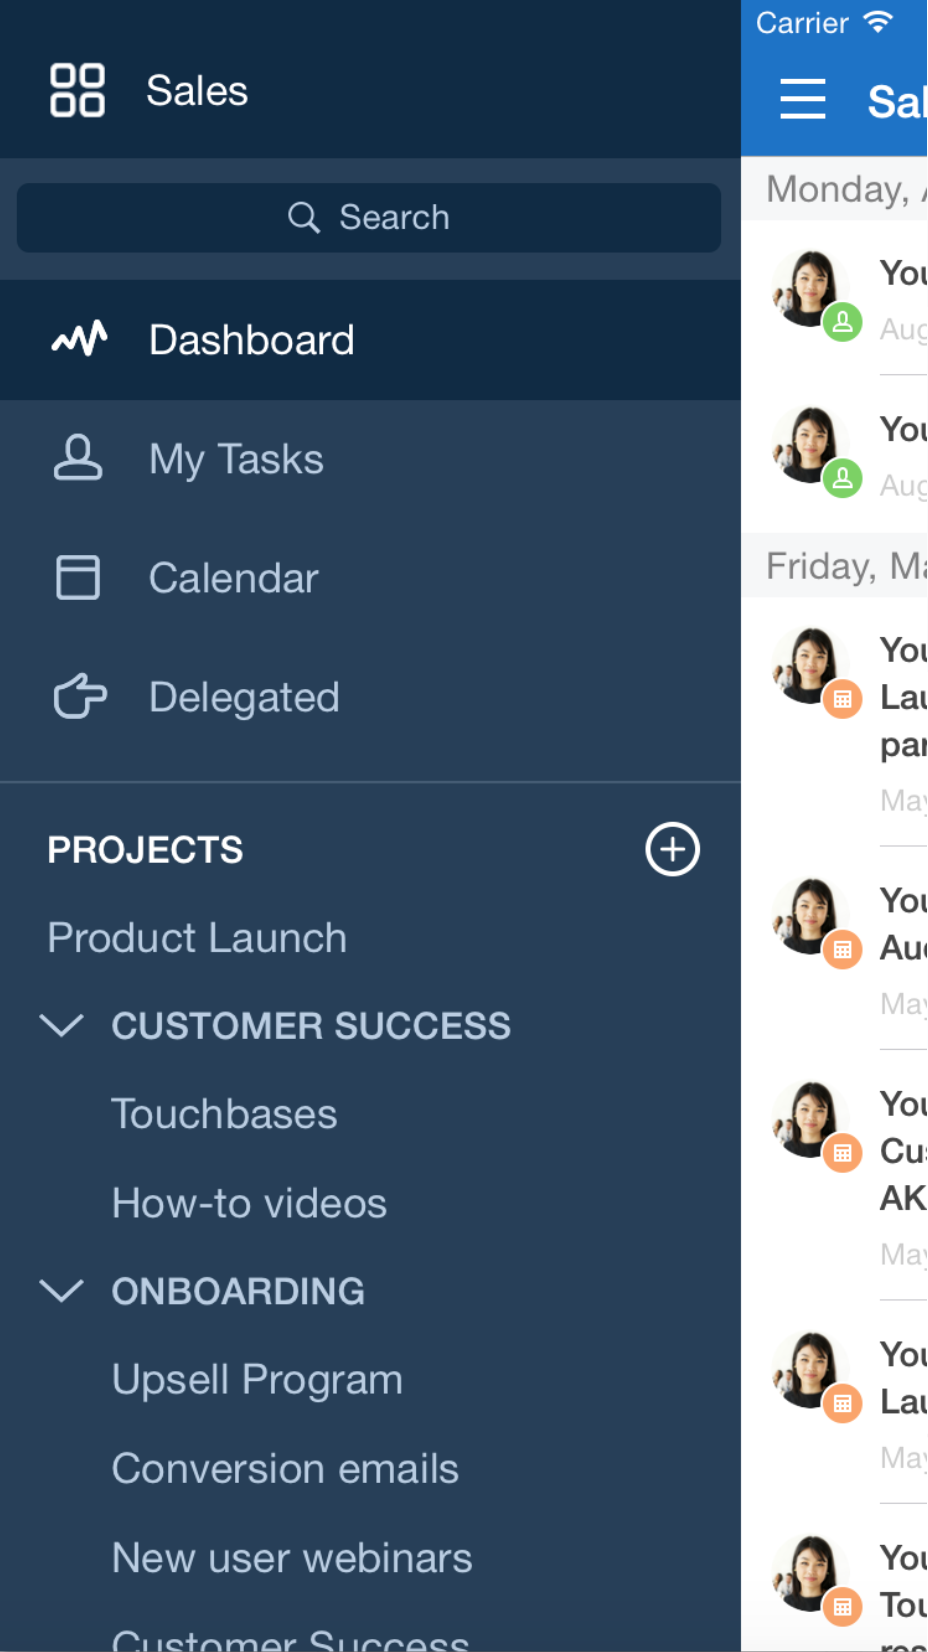Open the Product Launch project
Image resolution: width=928 pixels, height=1652 pixels.
pos(197,938)
